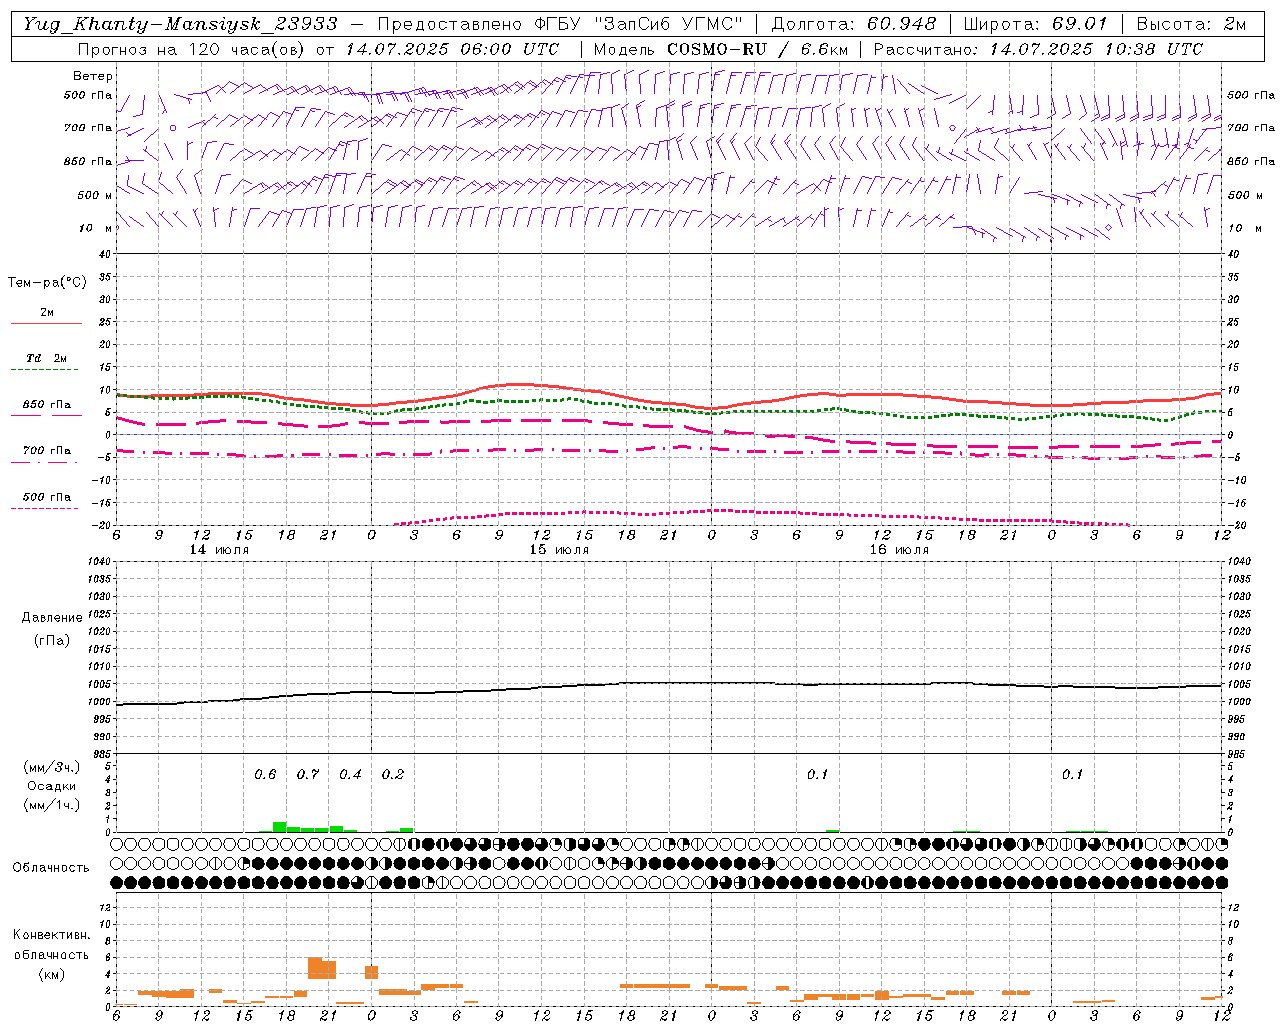This screenshot has height=1024, width=1280.
Task: Click the 14 июля date label
Action: [219, 550]
